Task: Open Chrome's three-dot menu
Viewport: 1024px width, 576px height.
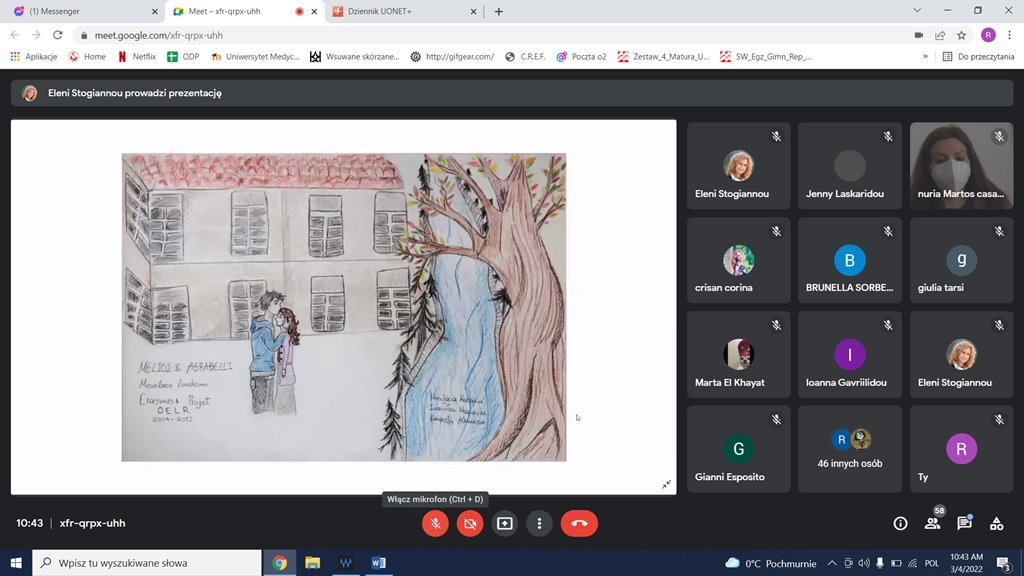Action: point(1010,35)
